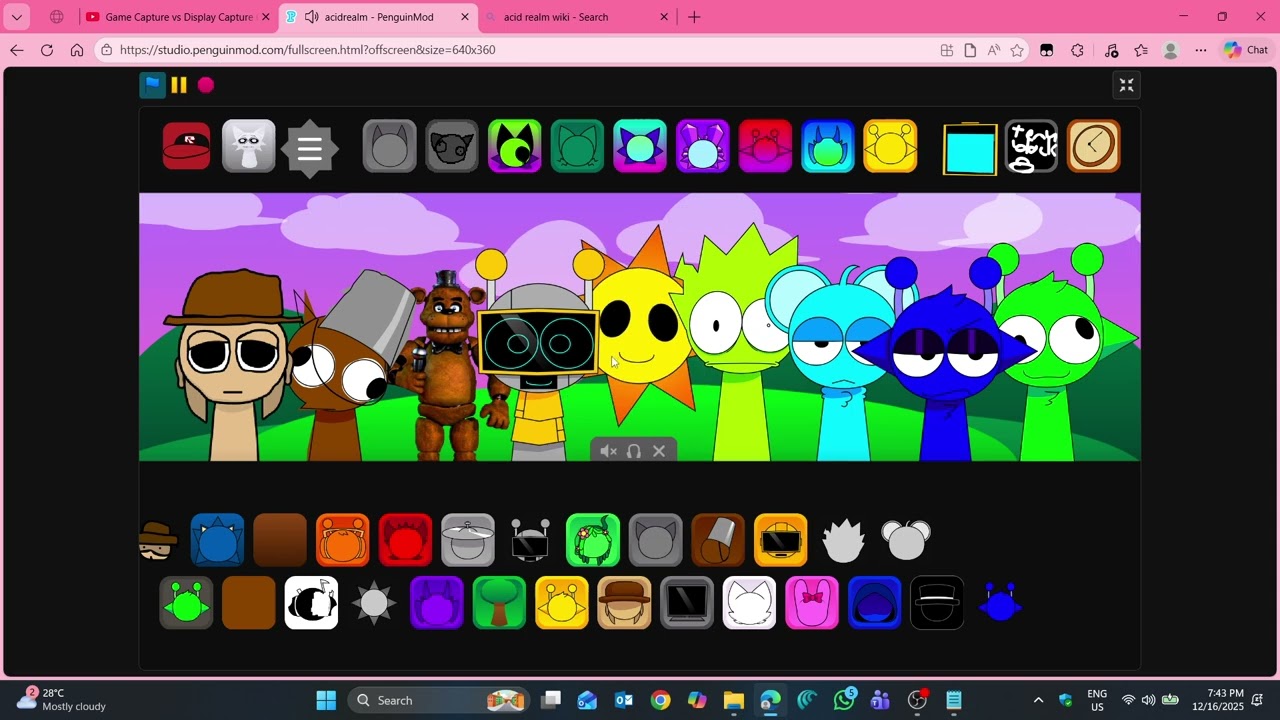Pick the white cat outline icon

point(749,603)
